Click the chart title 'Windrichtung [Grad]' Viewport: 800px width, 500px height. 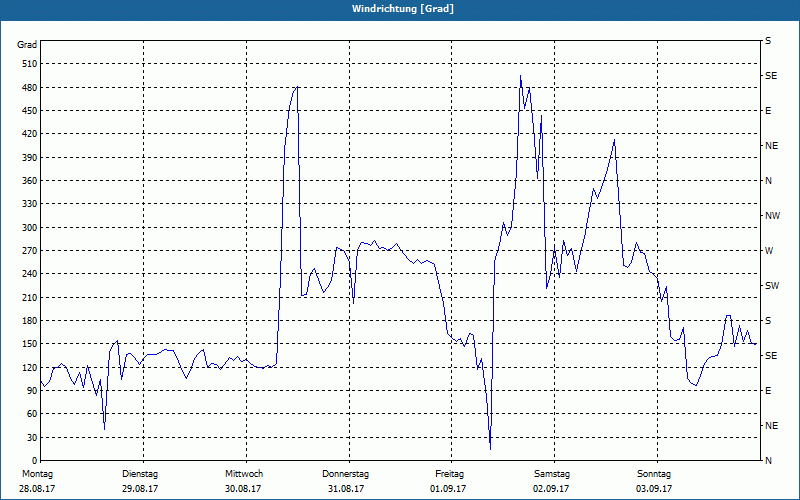(x=402, y=9)
